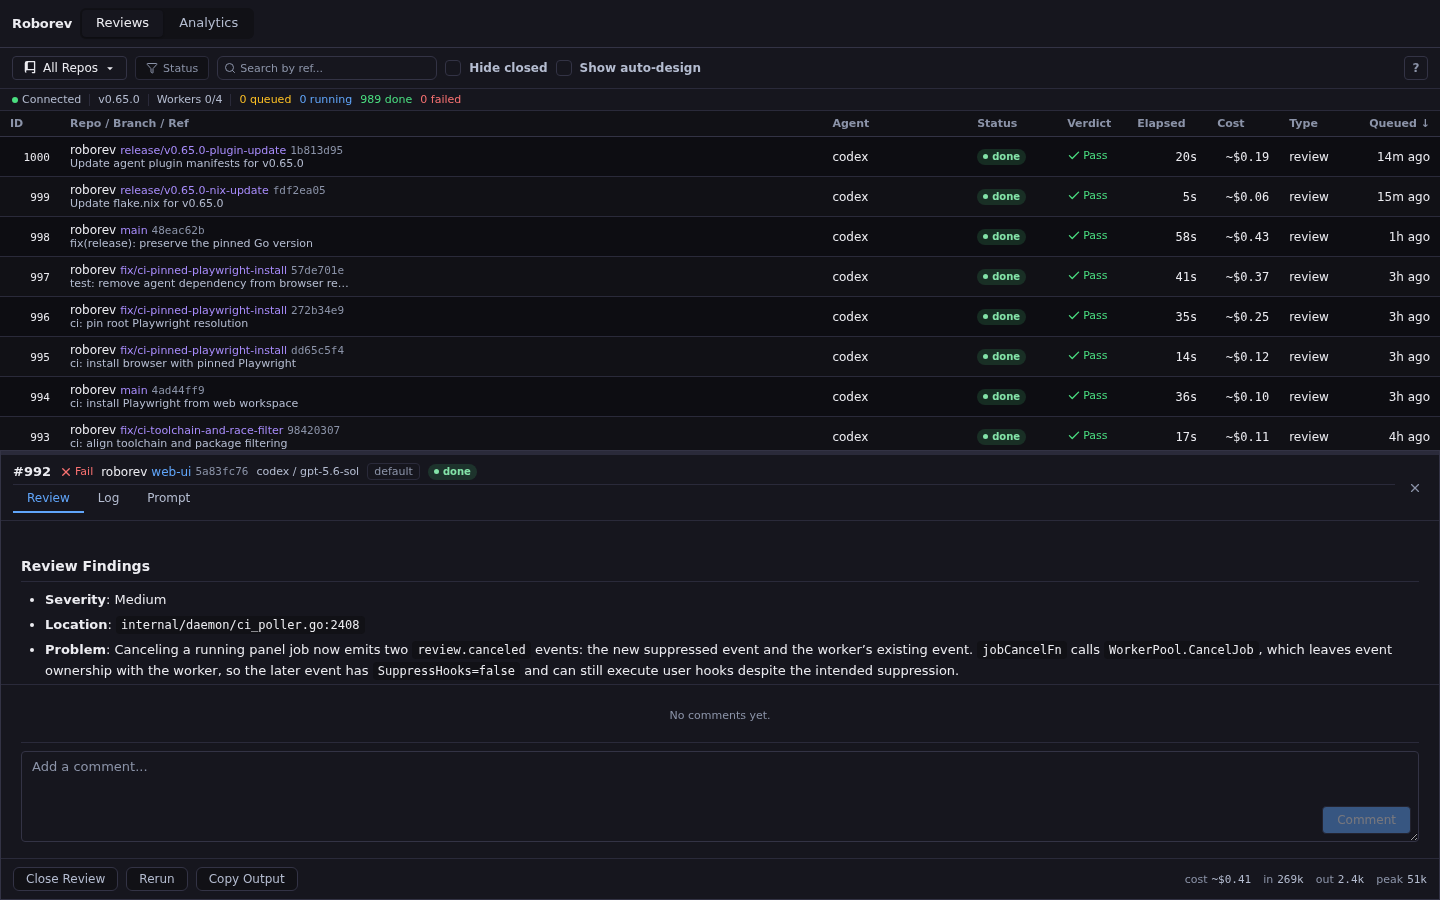Image resolution: width=1440 pixels, height=900 pixels.
Task: Click the v0.65.0 version label
Action: pyautogui.click(x=119, y=100)
